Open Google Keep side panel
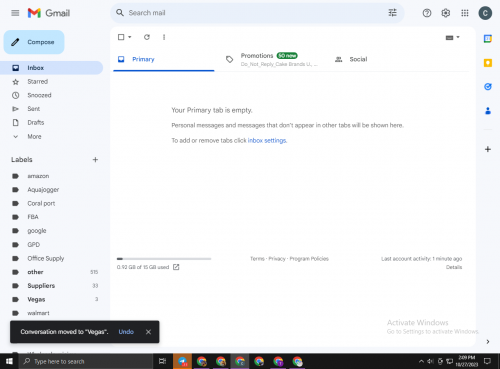500x369 pixels. click(x=488, y=63)
